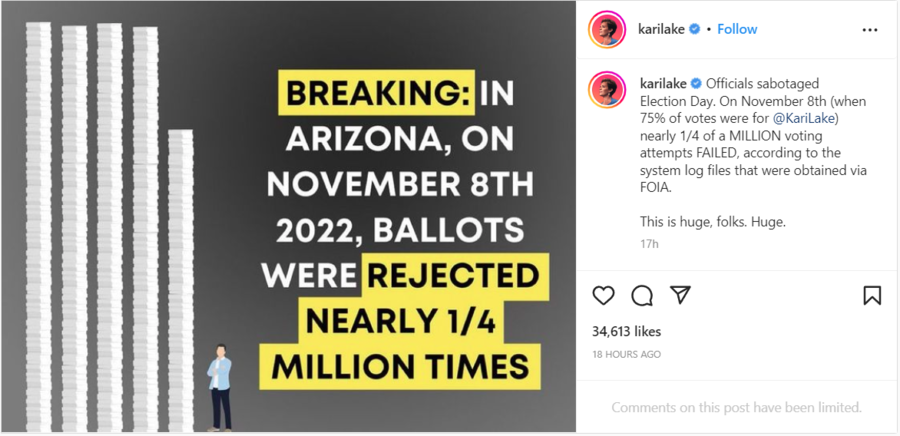This screenshot has width=900, height=436.
Task: Click the verified badge in the caption
Action: click(x=696, y=84)
